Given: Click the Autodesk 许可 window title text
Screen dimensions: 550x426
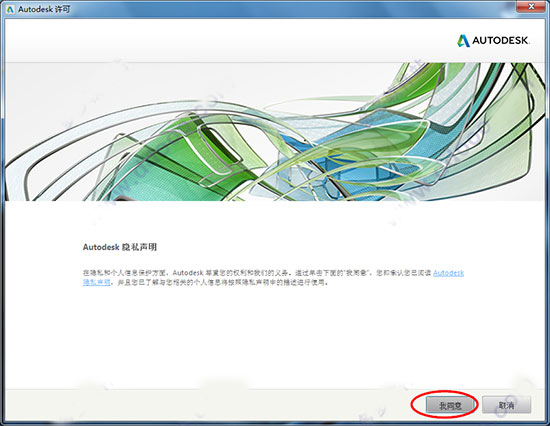Looking at the screenshot, I should 44,9.
